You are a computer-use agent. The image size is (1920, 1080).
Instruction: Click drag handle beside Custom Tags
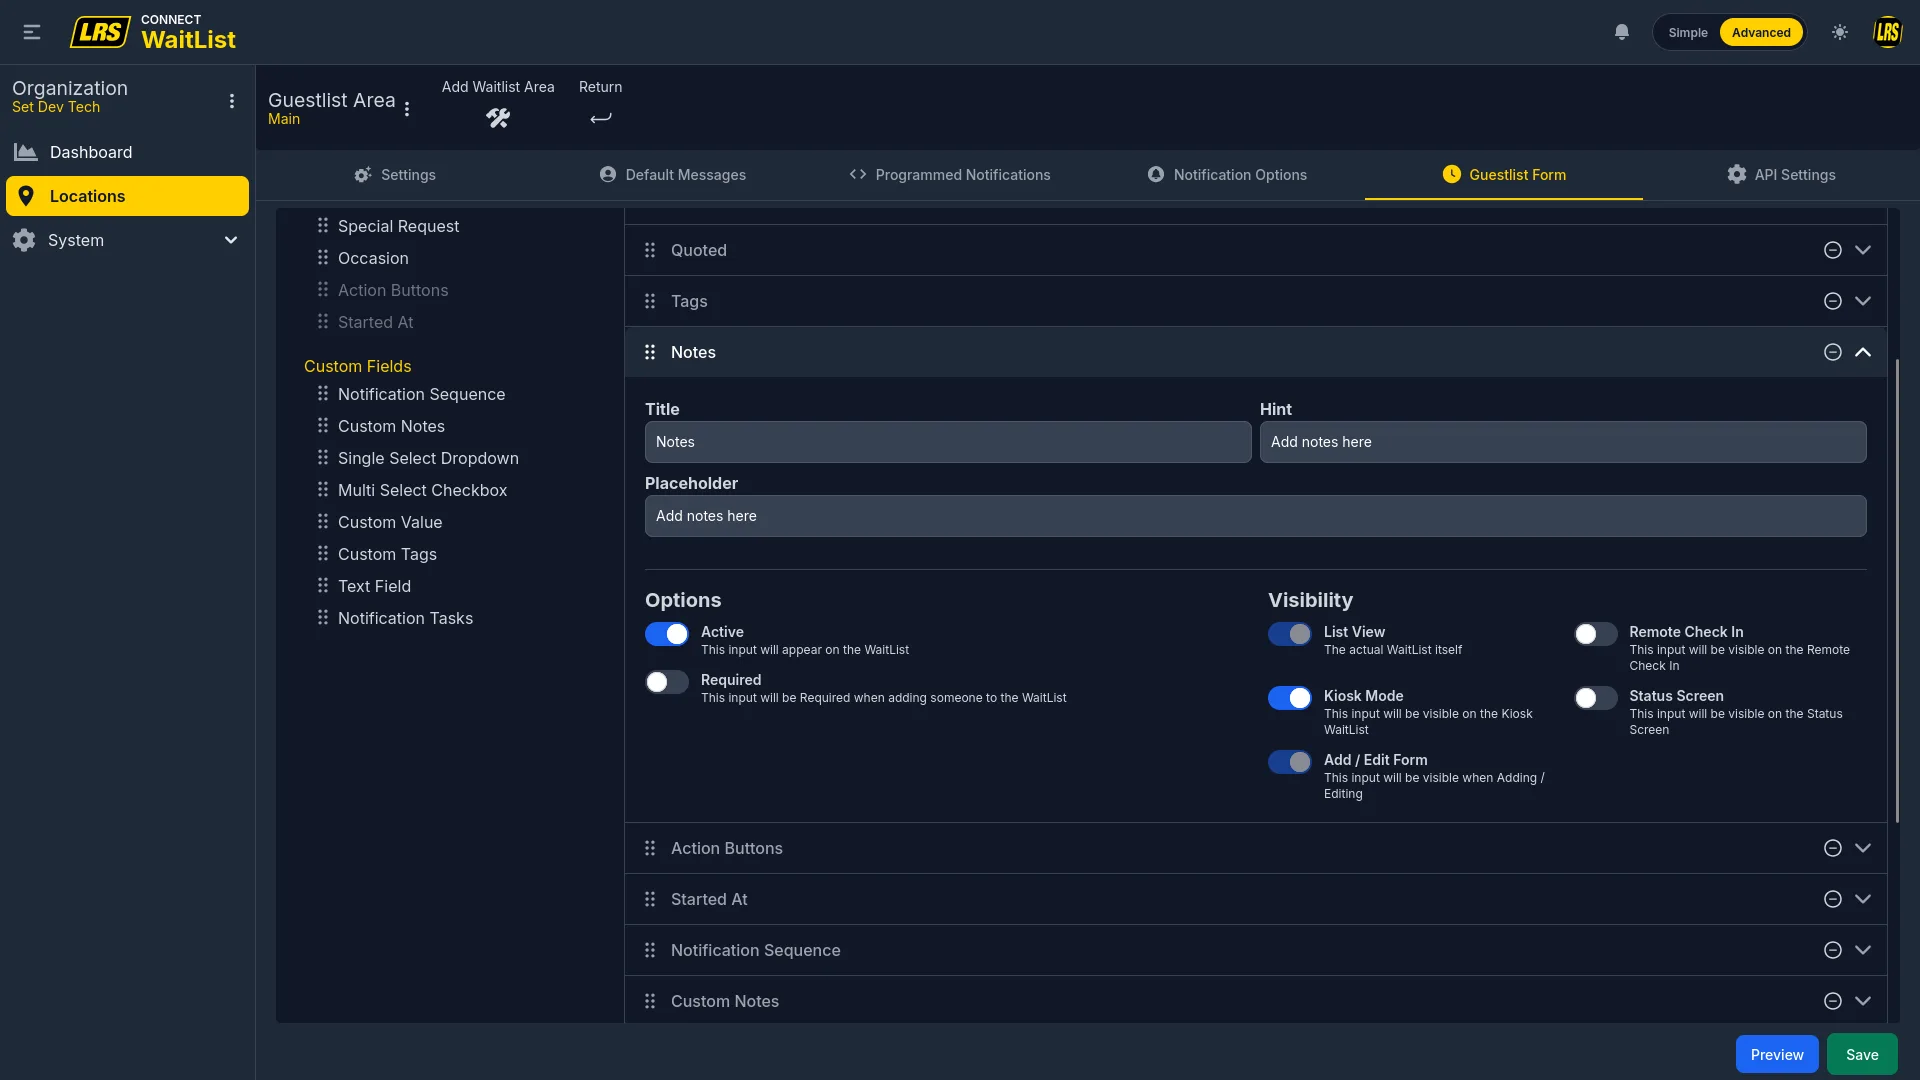pyautogui.click(x=323, y=553)
